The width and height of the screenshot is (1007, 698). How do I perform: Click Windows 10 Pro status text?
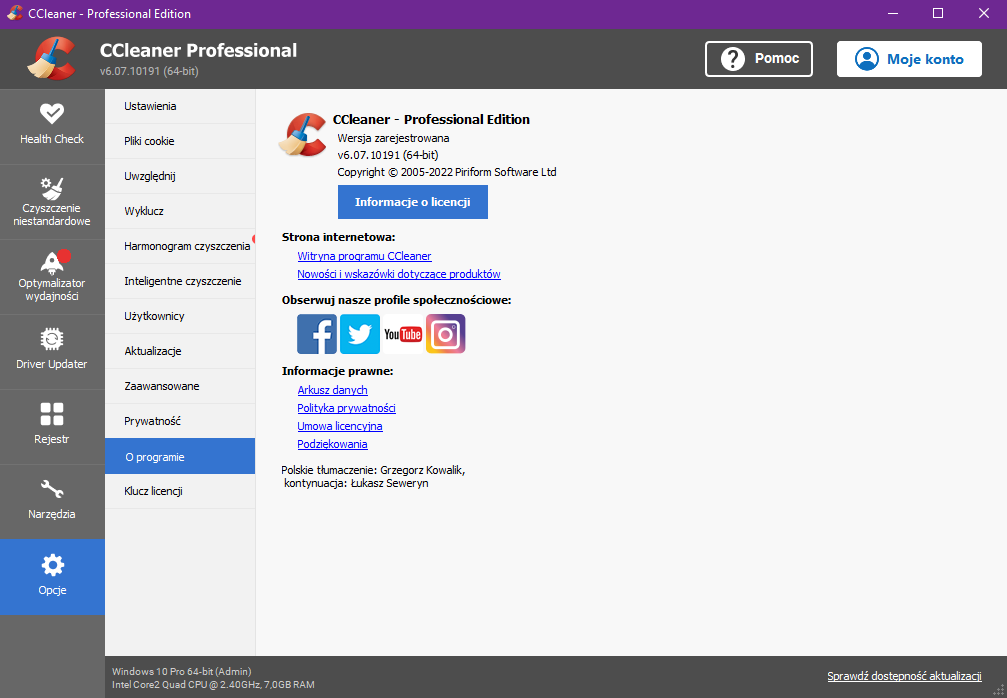pos(182,672)
